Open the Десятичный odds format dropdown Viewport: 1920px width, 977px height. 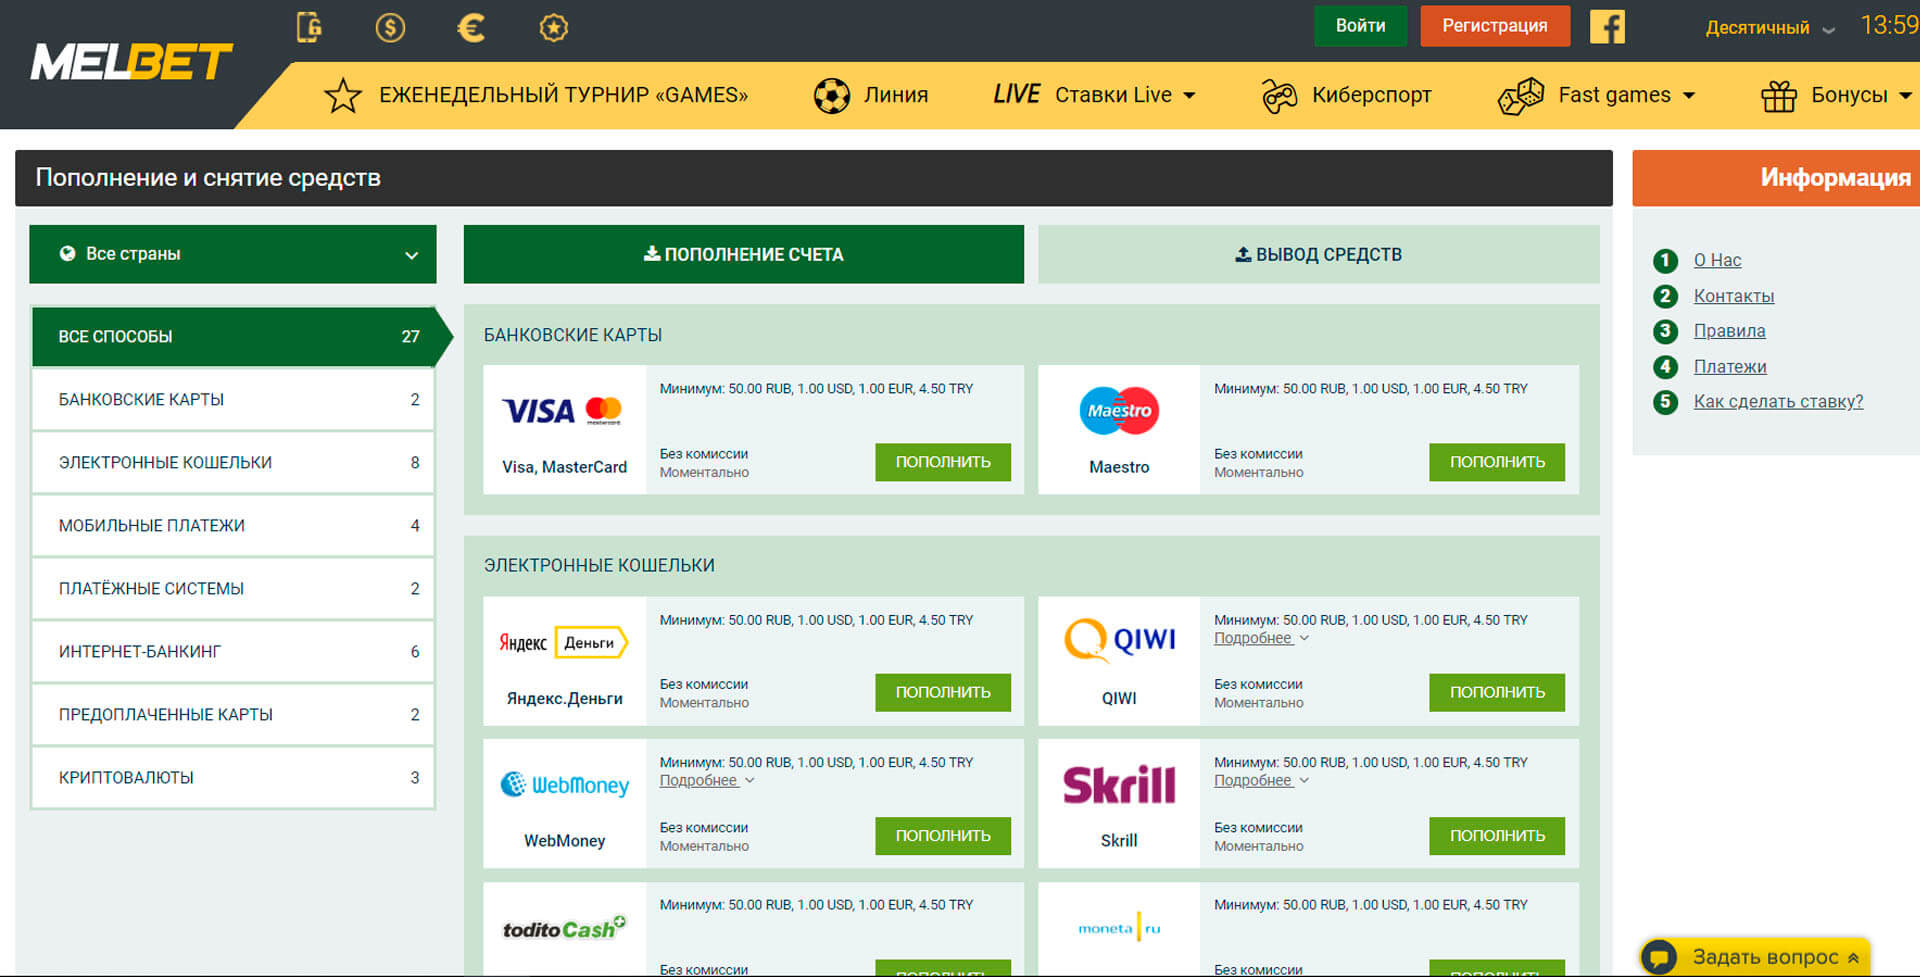[1770, 28]
